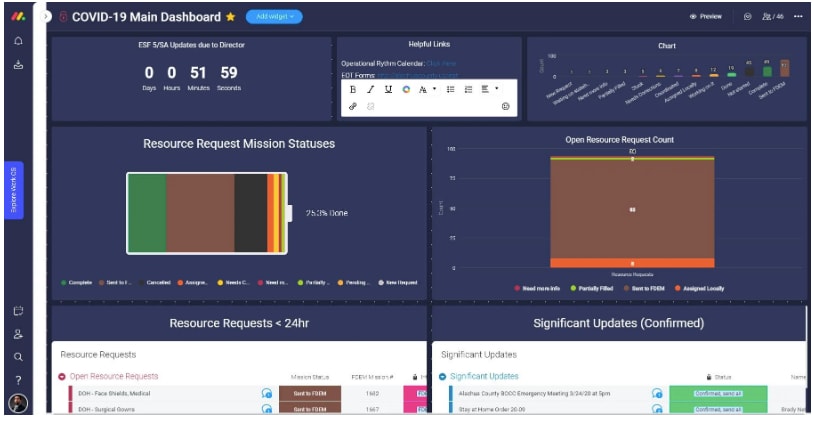Image resolution: width=814 pixels, height=421 pixels.
Task: Toggle the Complete legend item under battery
Action: tap(76, 283)
